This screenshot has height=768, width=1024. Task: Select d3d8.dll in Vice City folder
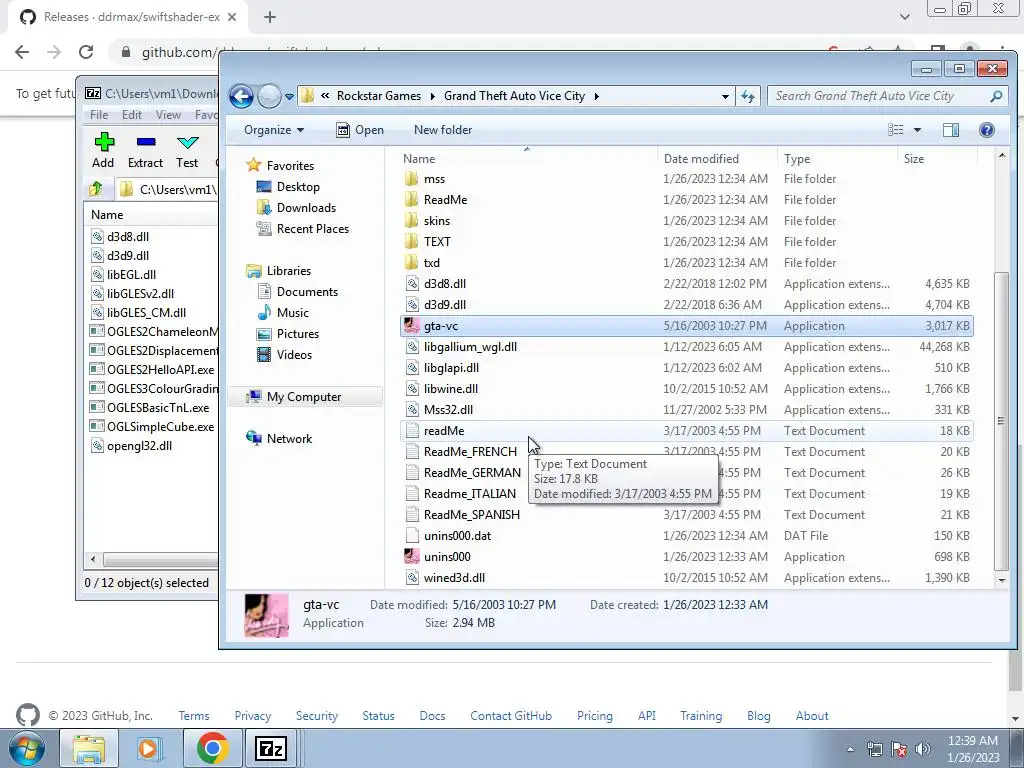686,284
